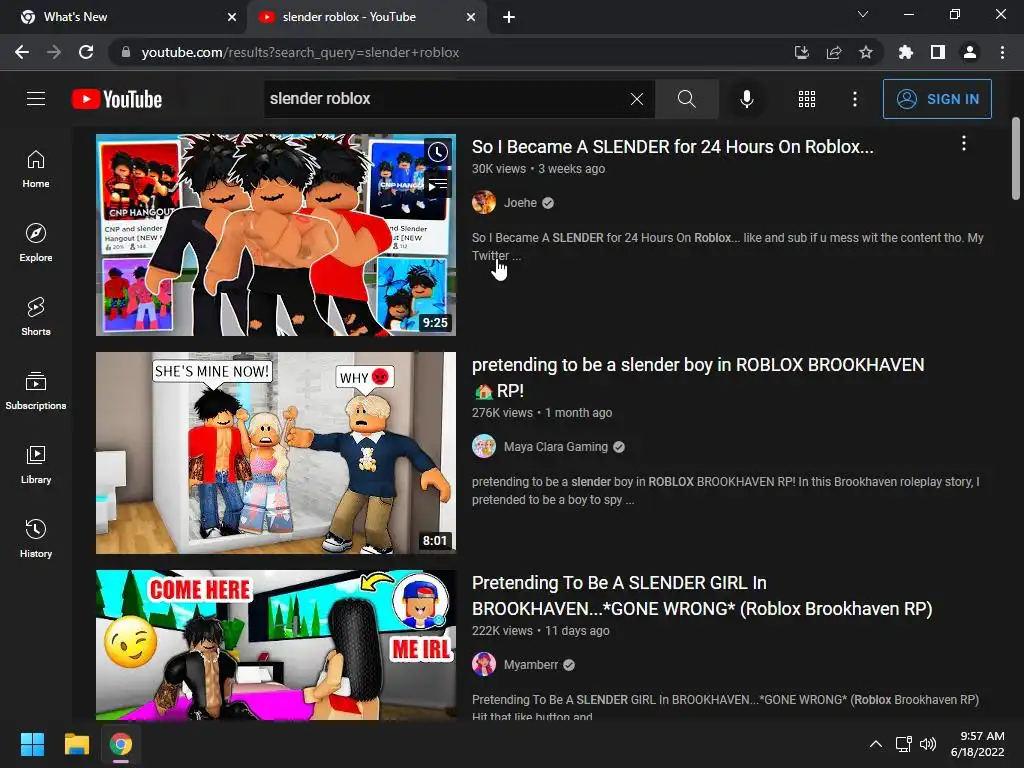Click Maya Clara Gaming channel name

point(556,447)
